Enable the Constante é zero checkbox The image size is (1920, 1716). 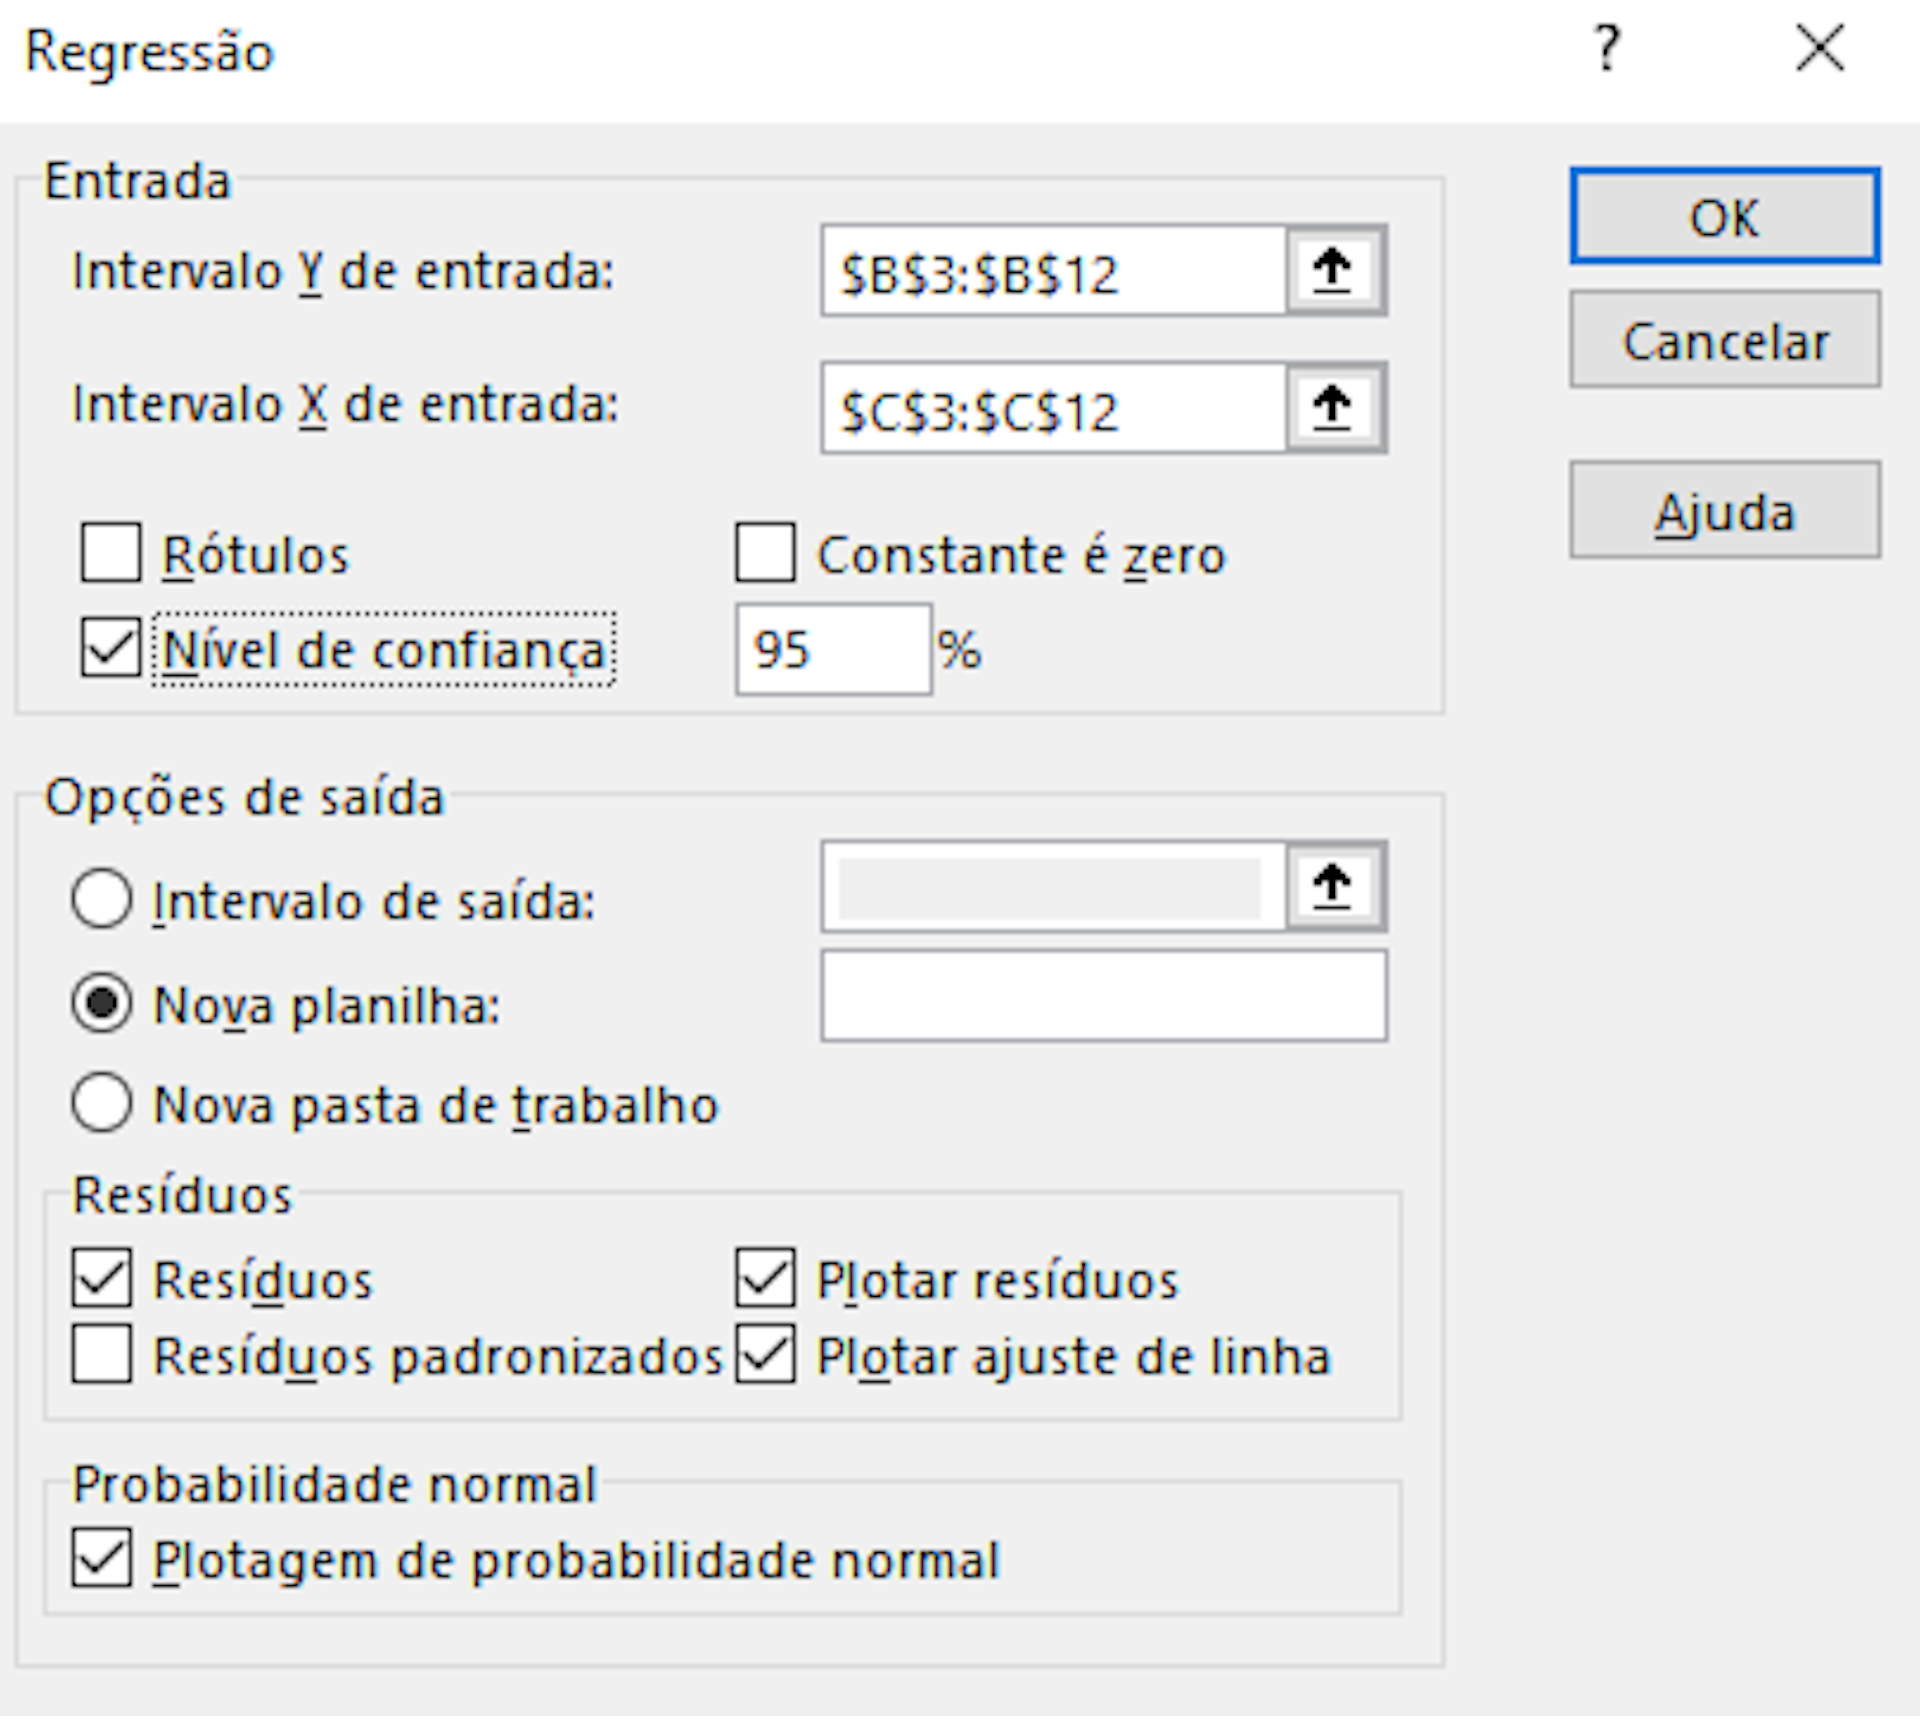(x=763, y=554)
